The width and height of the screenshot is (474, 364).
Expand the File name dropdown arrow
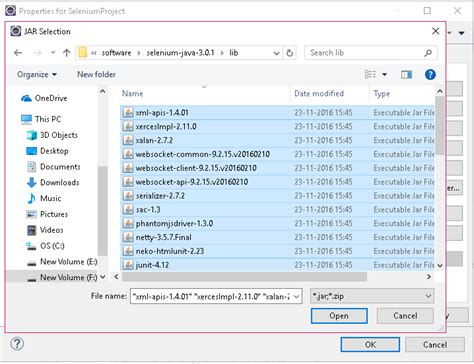(297, 296)
